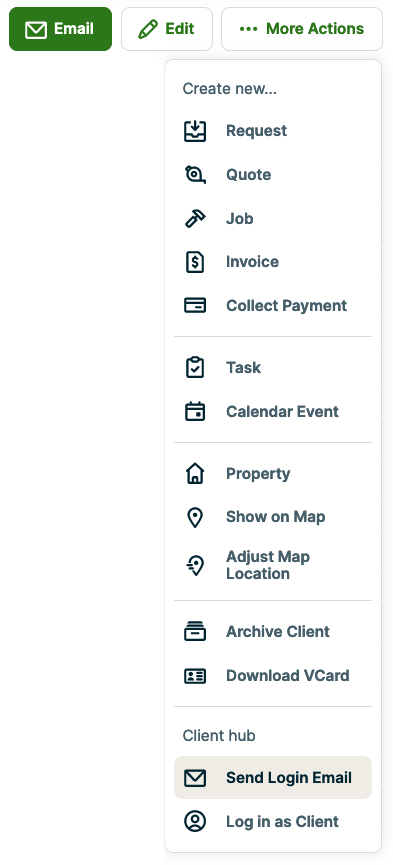Viewport: 393px width, 865px height.
Task: Click the Download VCard contact card icon
Action: point(195,676)
